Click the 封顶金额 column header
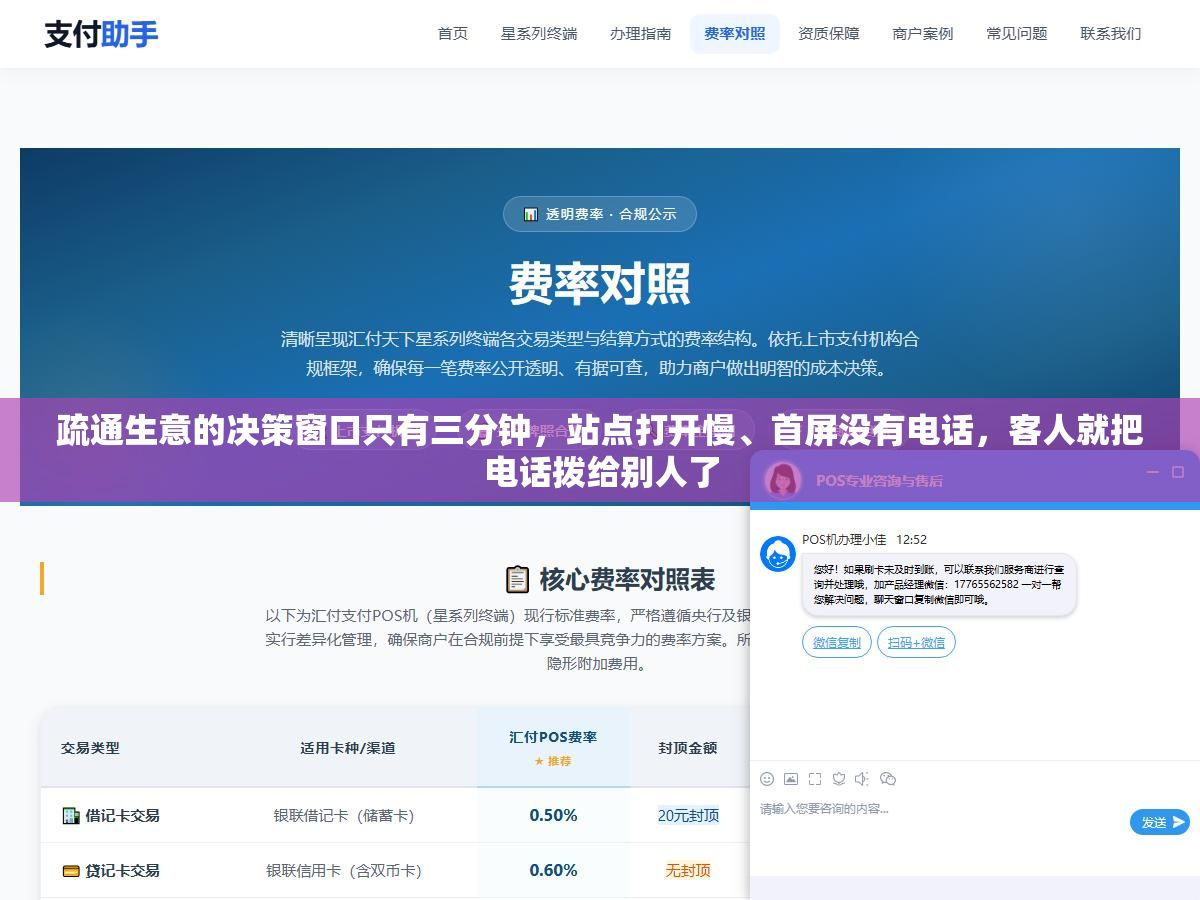The width and height of the screenshot is (1200, 900). [688, 748]
